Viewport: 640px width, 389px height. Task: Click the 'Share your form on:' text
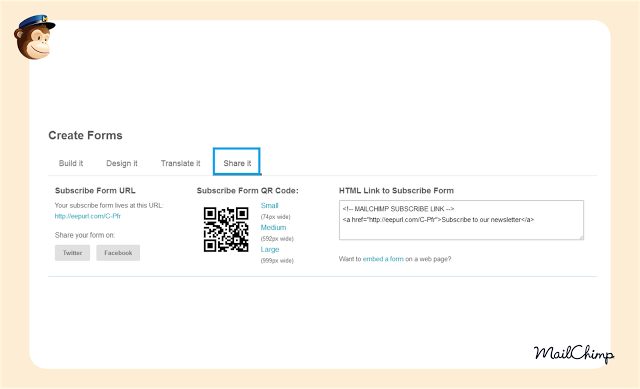(x=85, y=235)
